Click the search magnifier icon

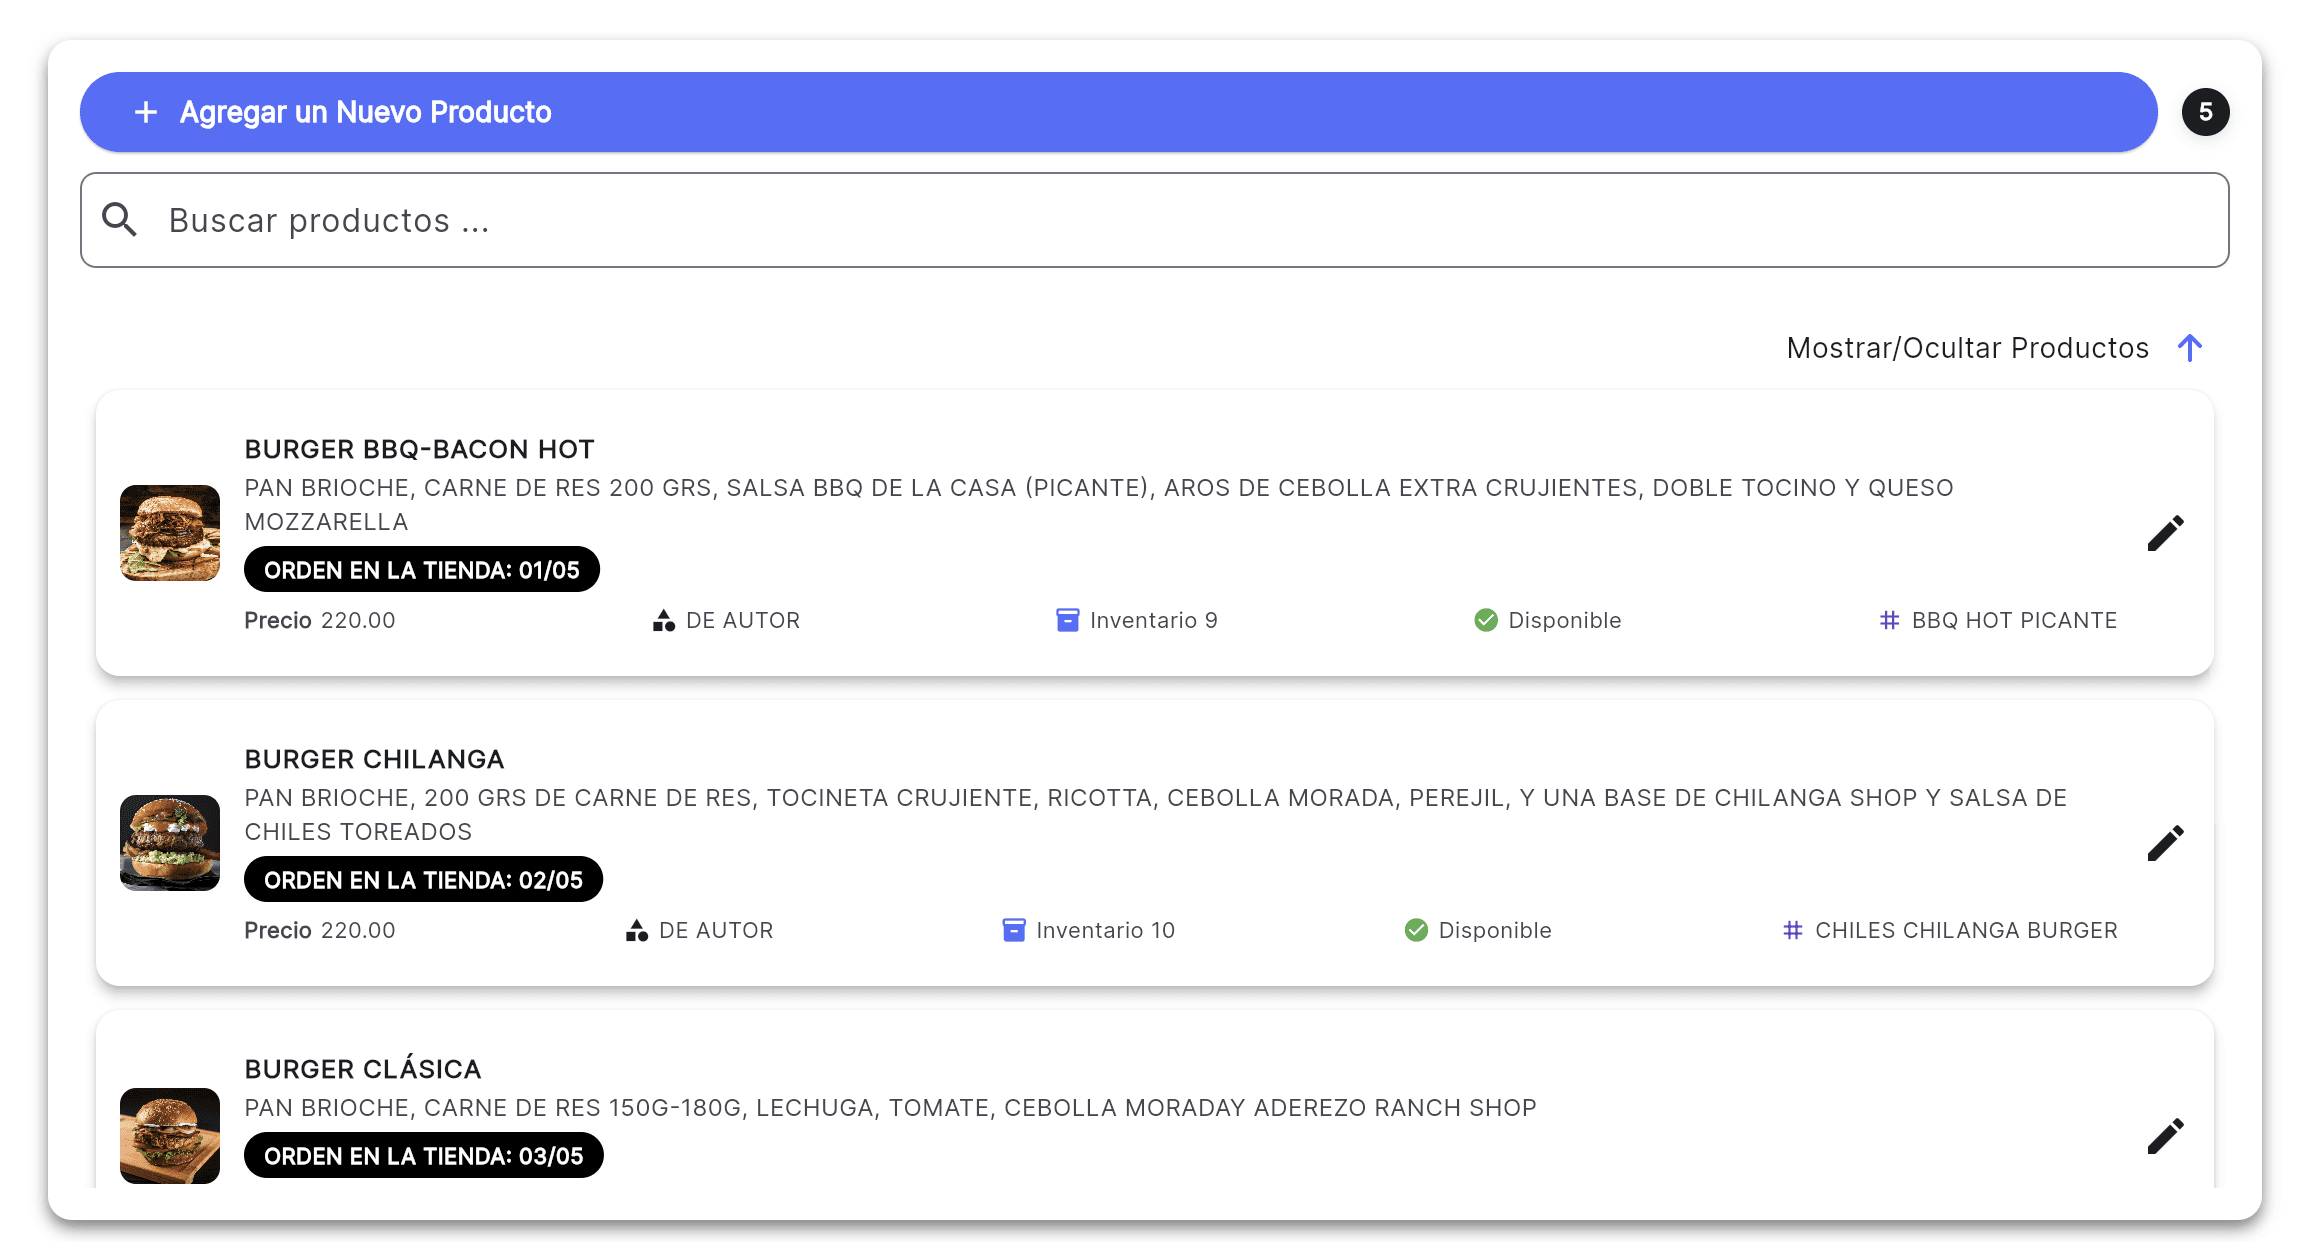(x=120, y=220)
